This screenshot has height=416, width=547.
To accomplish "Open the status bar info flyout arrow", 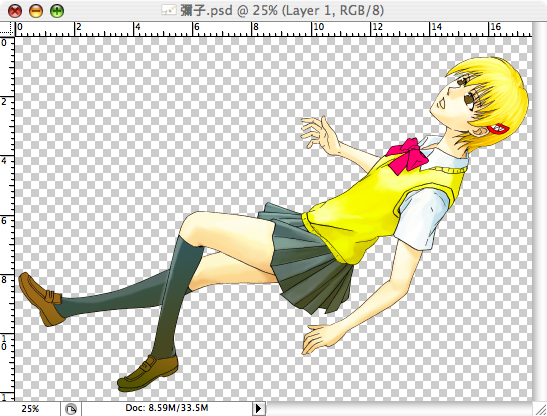I will tap(258, 408).
